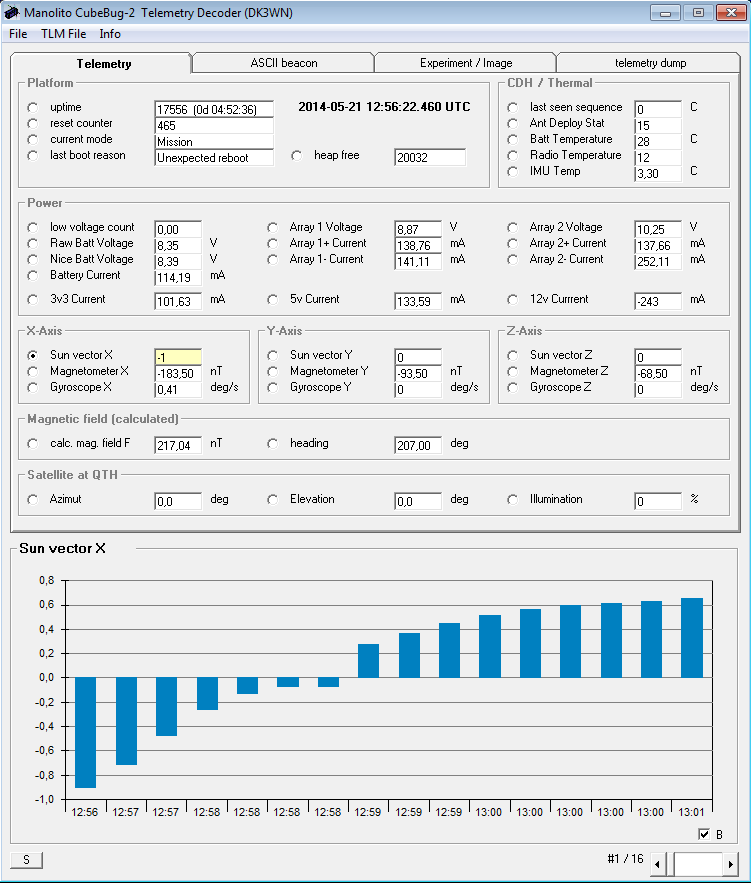The image size is (751, 883).
Task: Go to next frame with right arrow
Action: (731, 863)
